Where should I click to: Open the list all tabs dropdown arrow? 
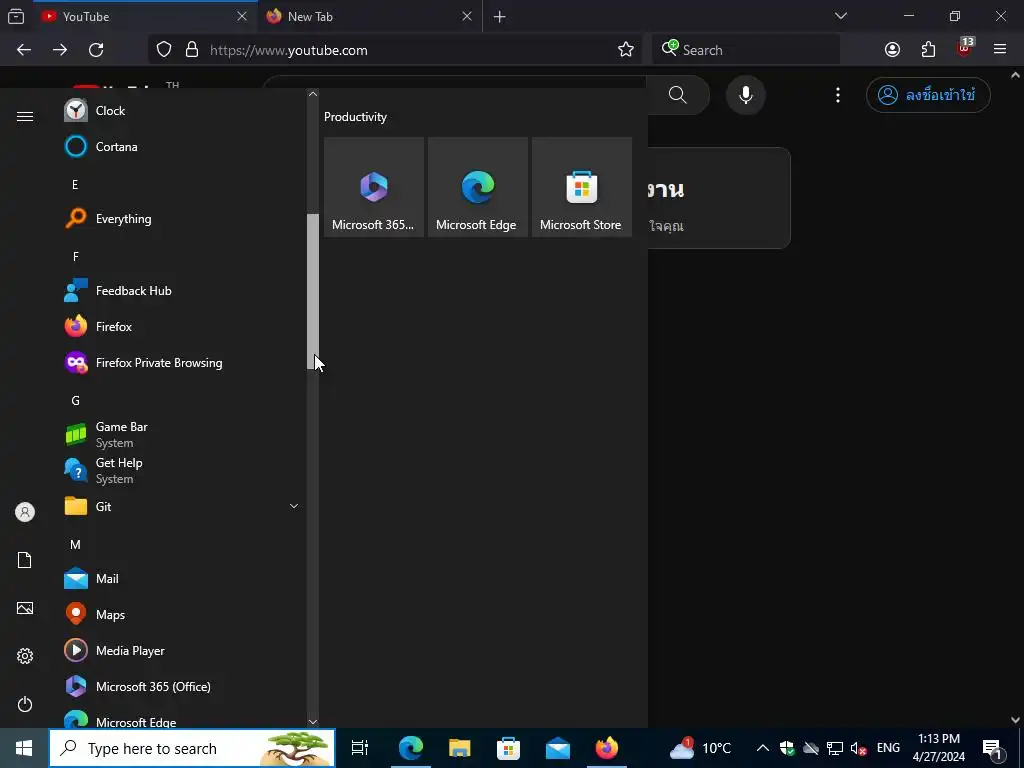pos(840,16)
